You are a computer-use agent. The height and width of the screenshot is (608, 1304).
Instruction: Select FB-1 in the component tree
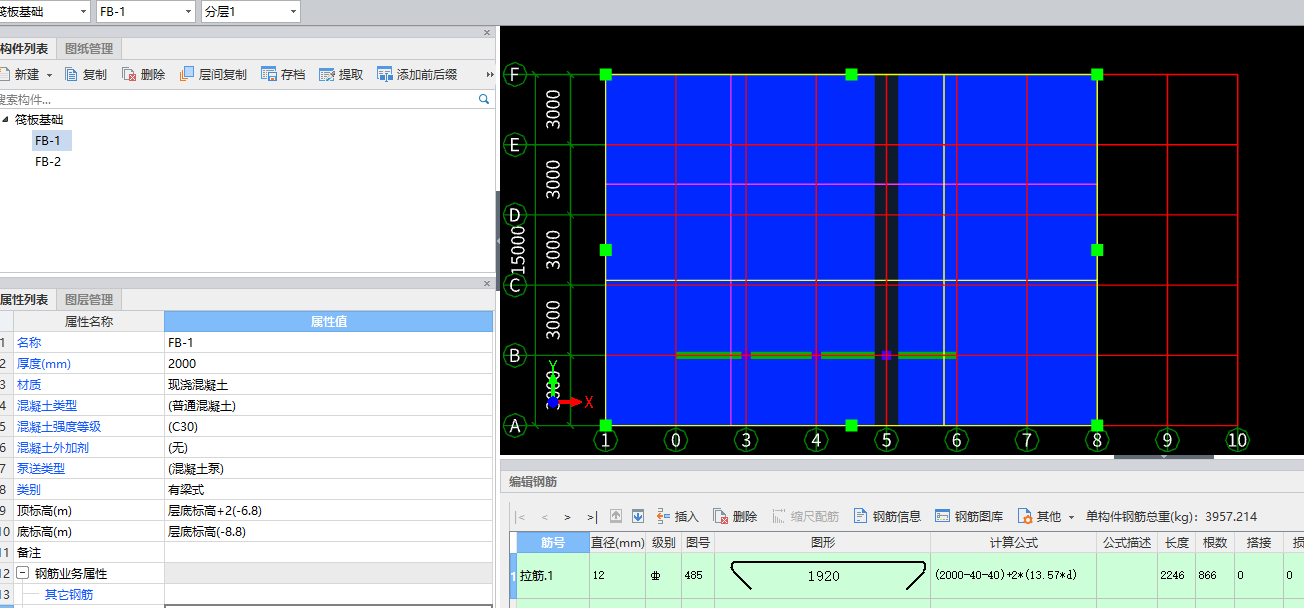48,140
